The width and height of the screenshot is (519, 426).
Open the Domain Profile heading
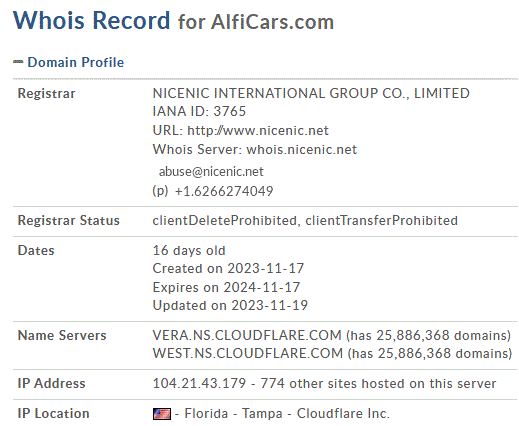76,62
